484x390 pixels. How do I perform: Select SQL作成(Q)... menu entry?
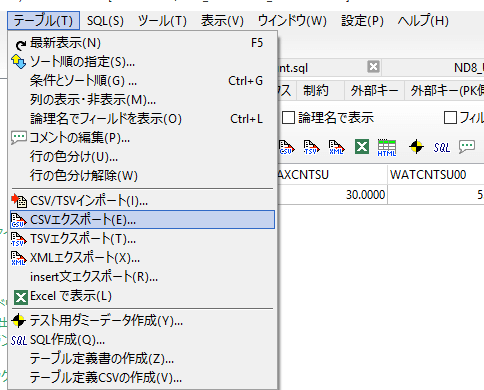tap(143, 340)
